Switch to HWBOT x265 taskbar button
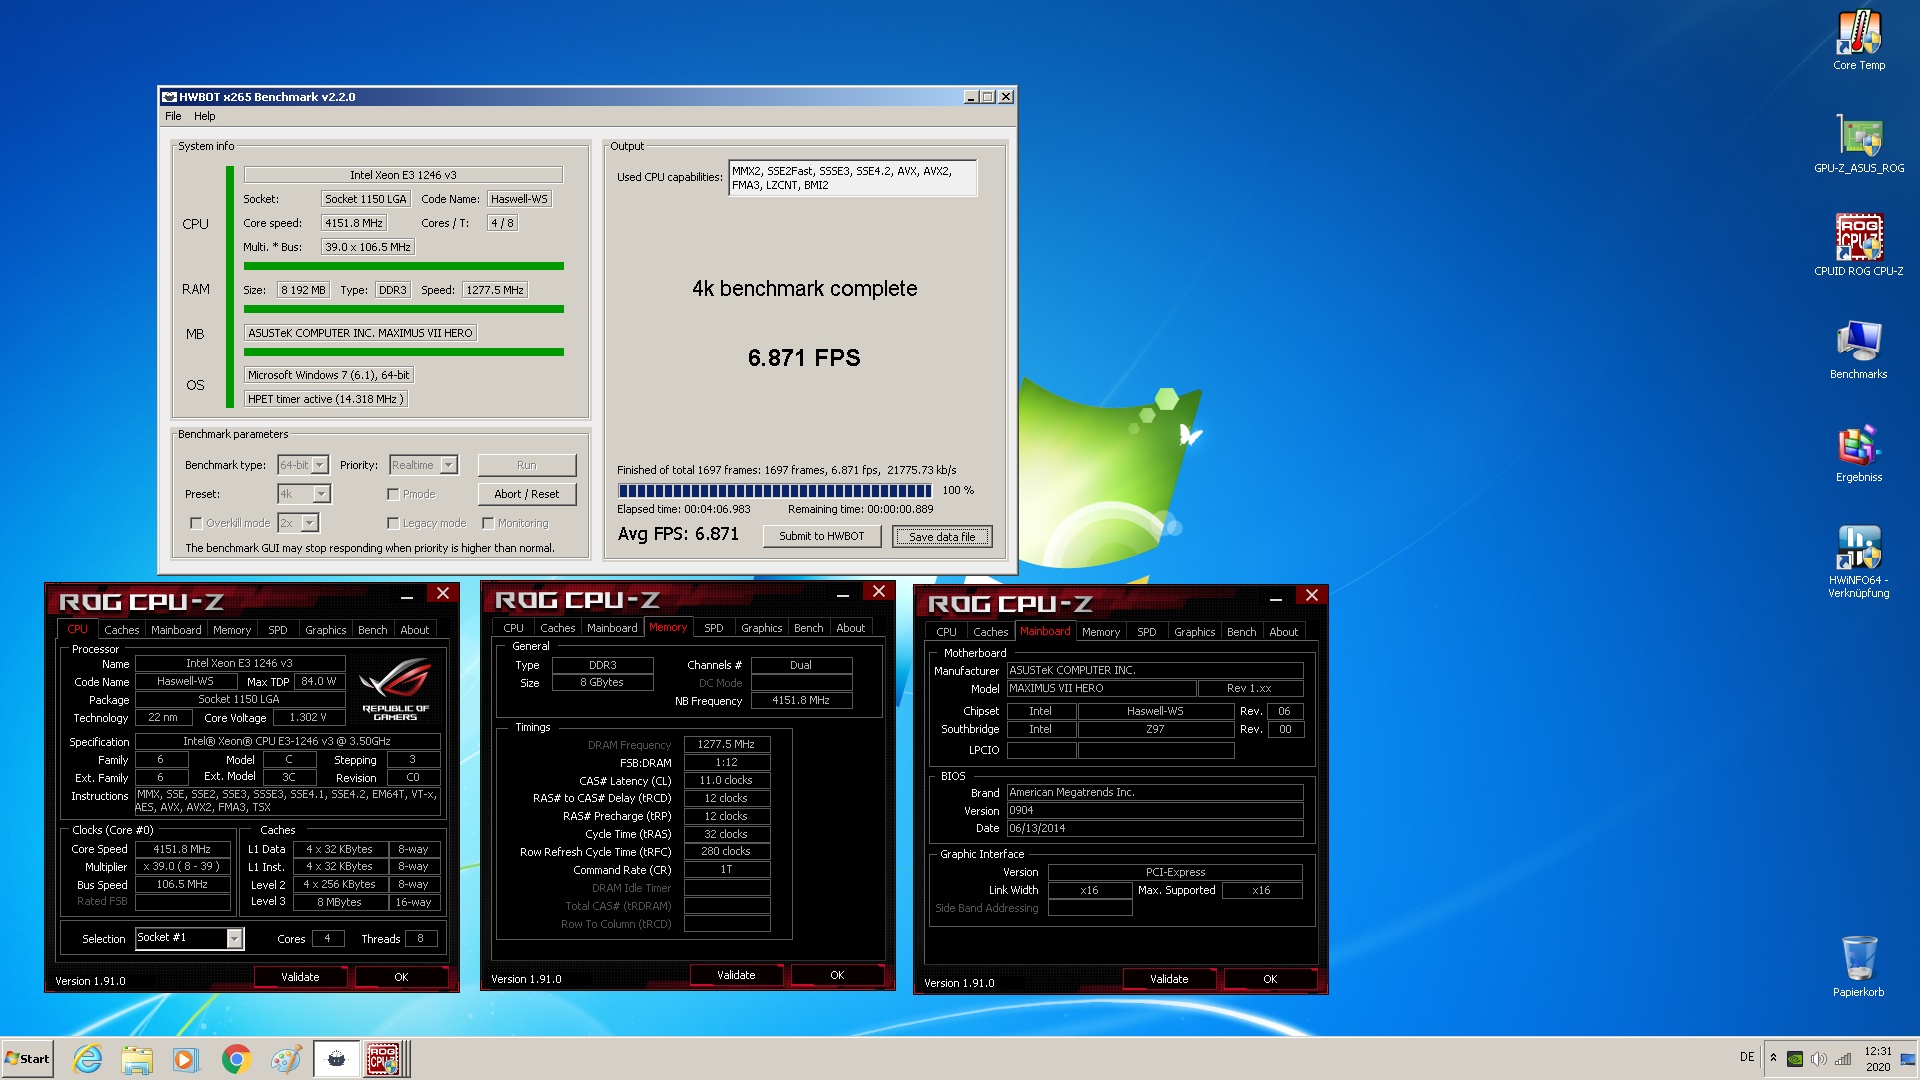 click(337, 1059)
